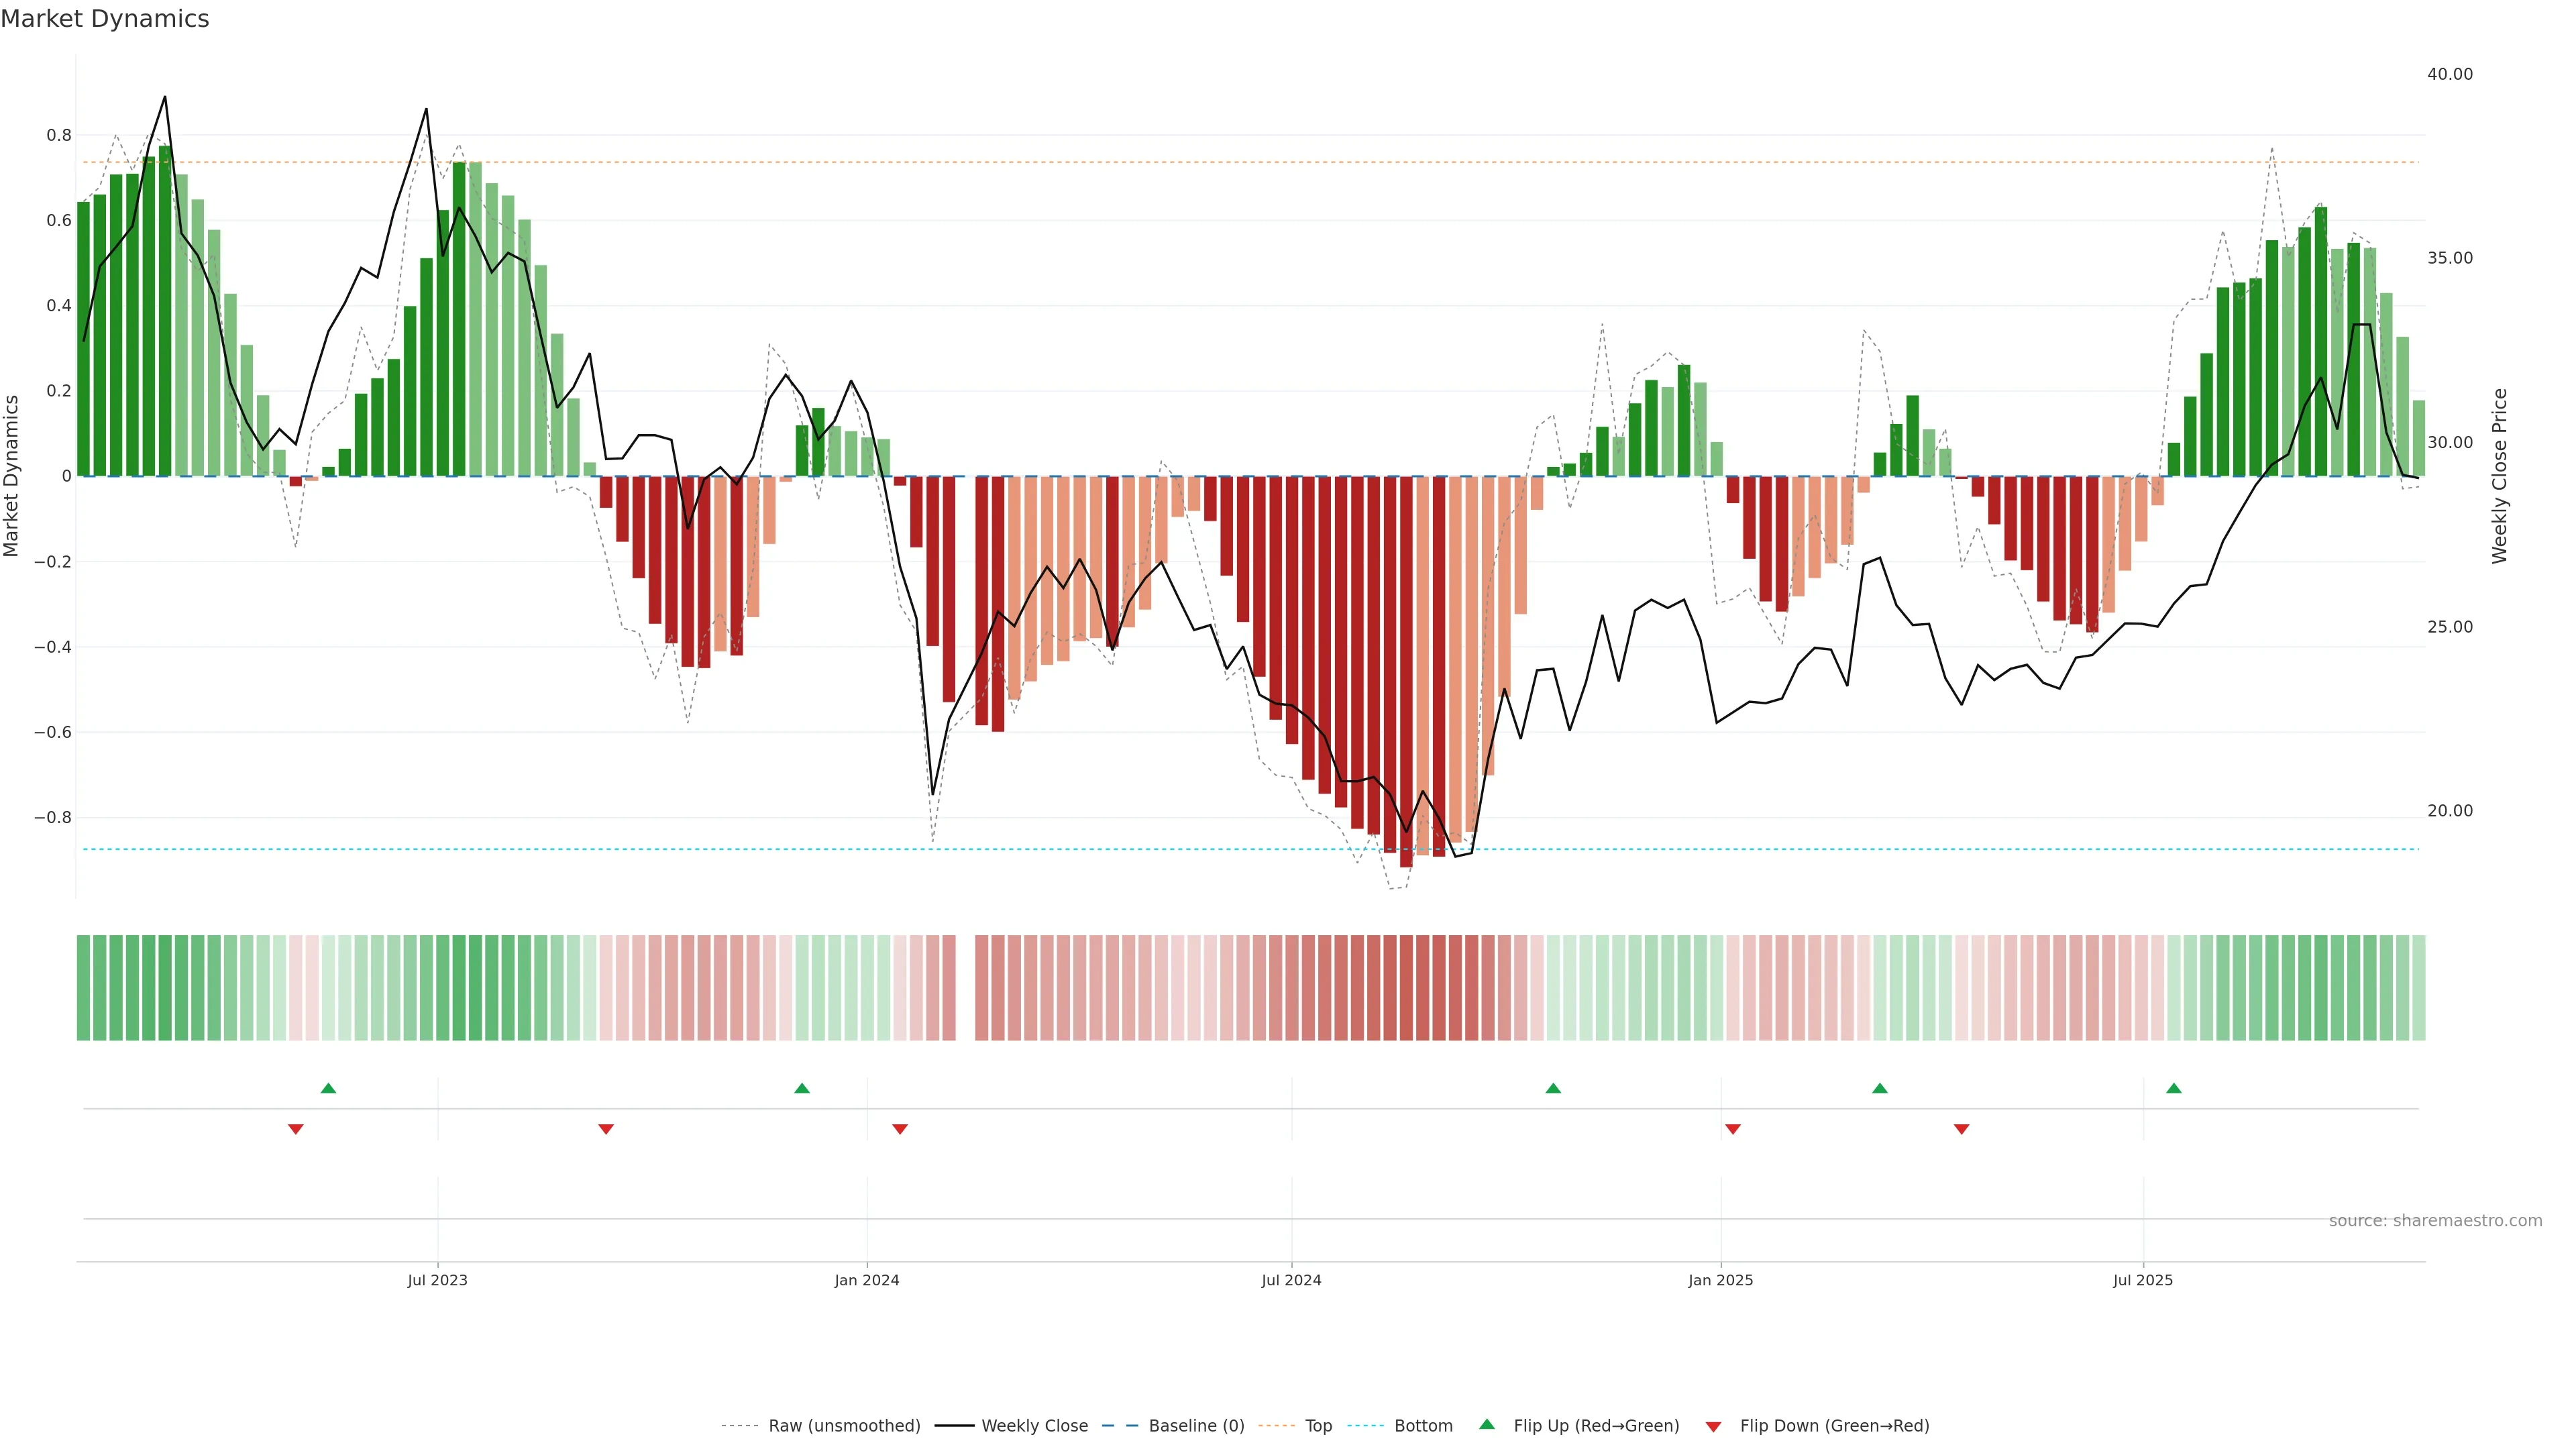Click the Flip Down marker near September 2023

606,1129
